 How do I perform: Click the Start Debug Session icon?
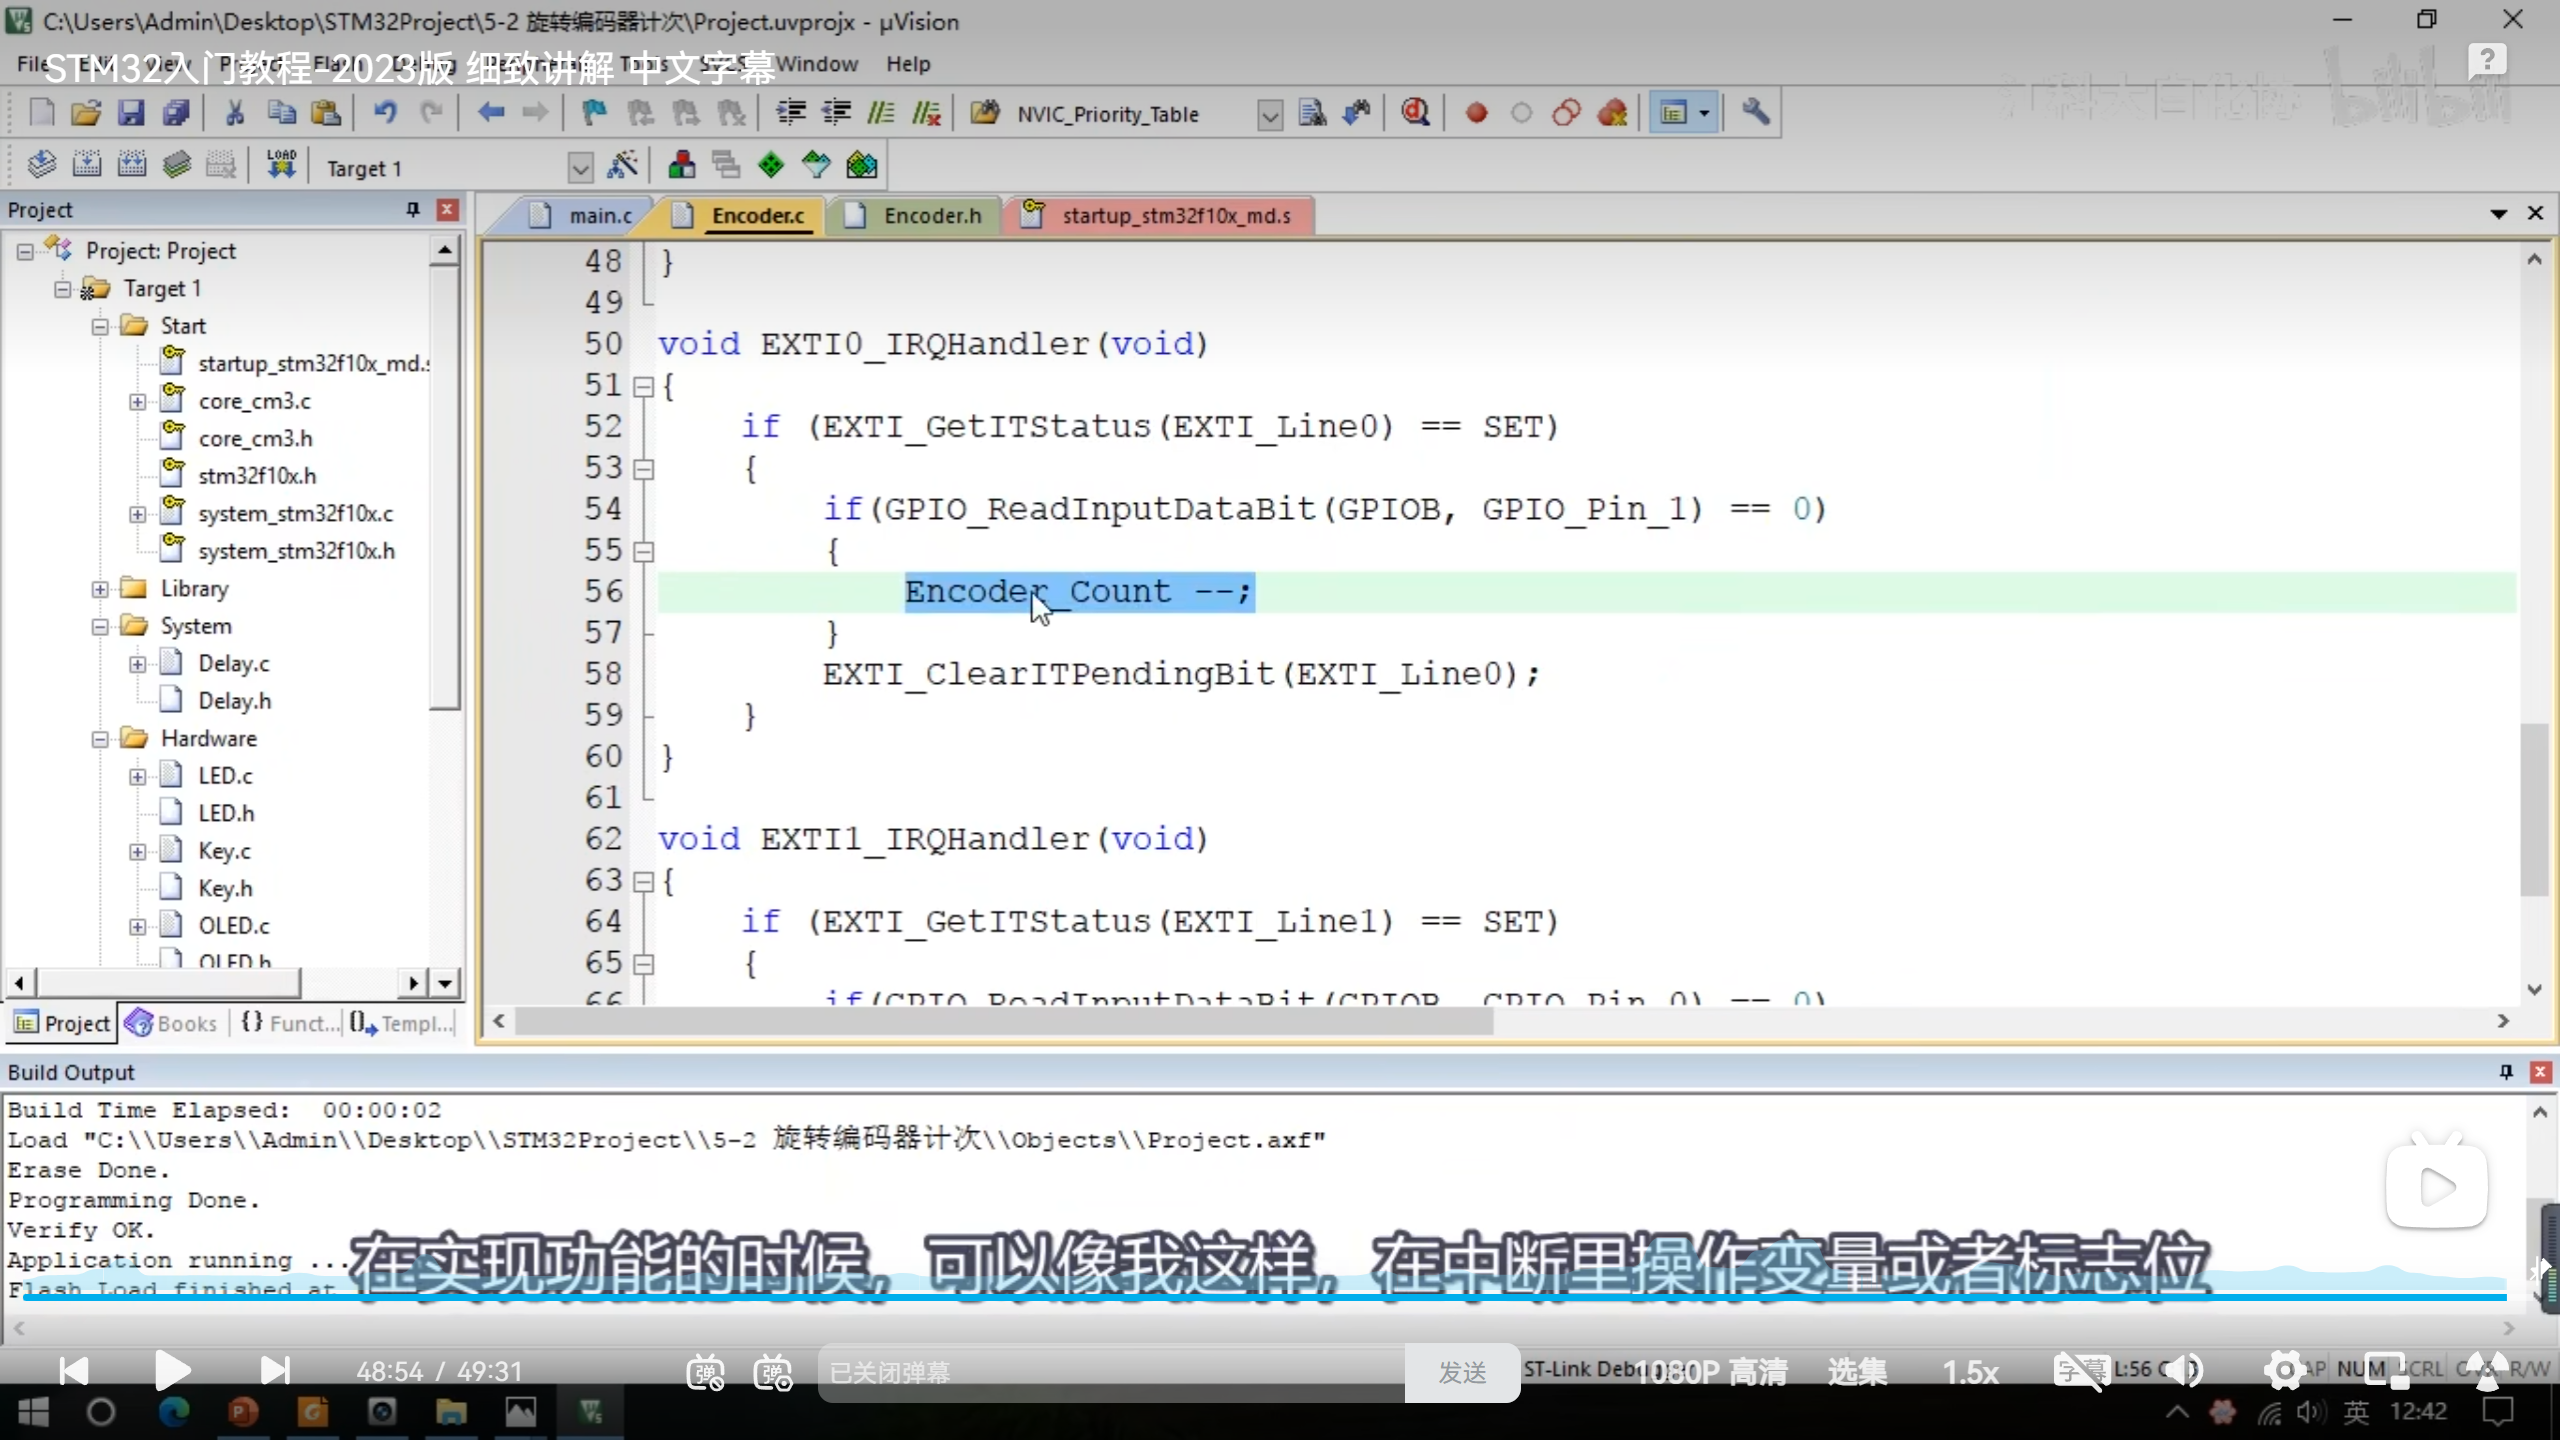[x=1415, y=113]
